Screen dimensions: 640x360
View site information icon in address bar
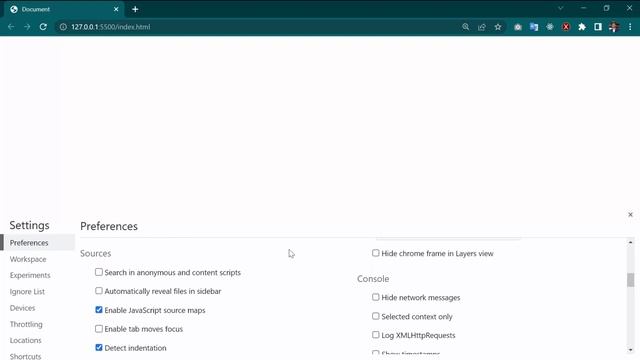[x=63, y=27]
